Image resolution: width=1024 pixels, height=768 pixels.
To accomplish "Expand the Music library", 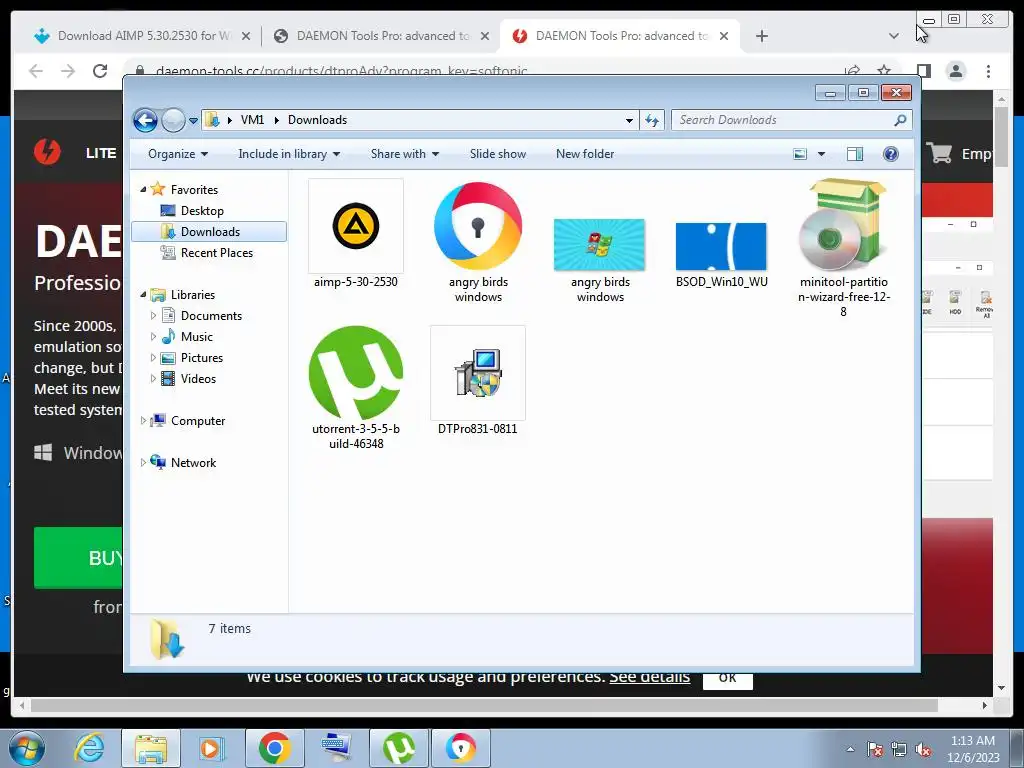I will [x=153, y=337].
